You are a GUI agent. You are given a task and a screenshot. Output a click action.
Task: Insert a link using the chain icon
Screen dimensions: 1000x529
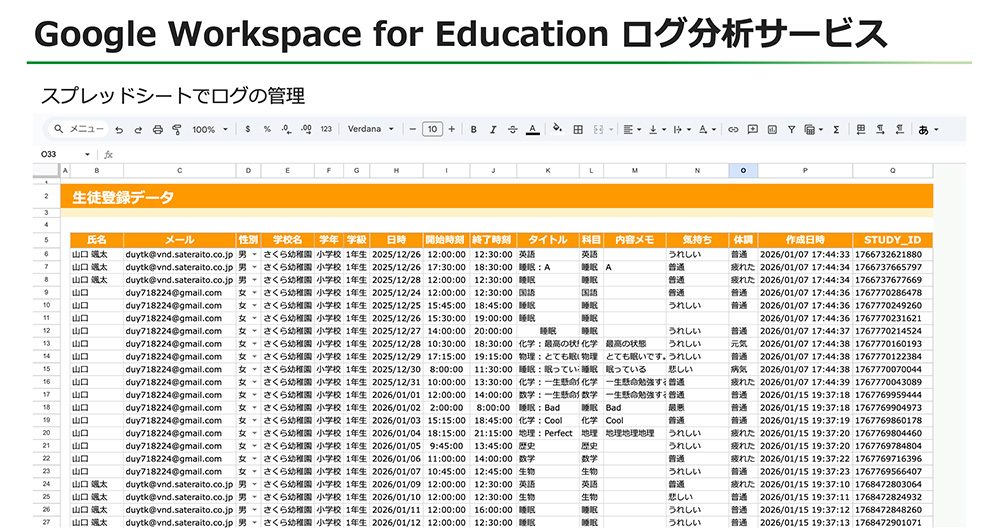coord(733,130)
